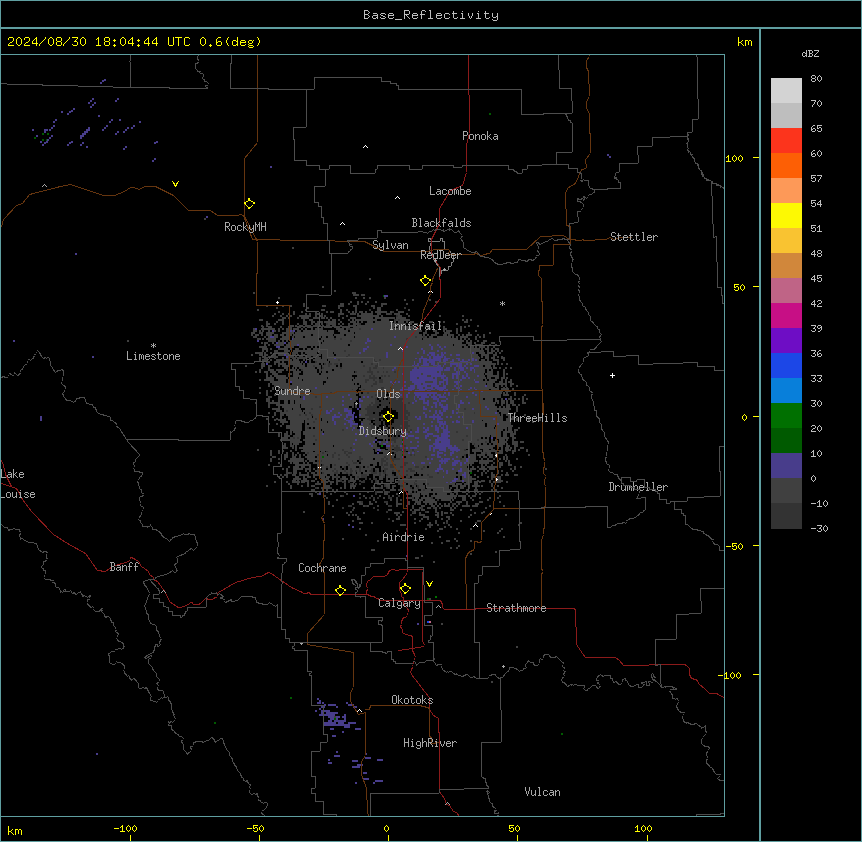The image size is (862, 842).
Task: Click the Sylvan label
Action: [390, 245]
